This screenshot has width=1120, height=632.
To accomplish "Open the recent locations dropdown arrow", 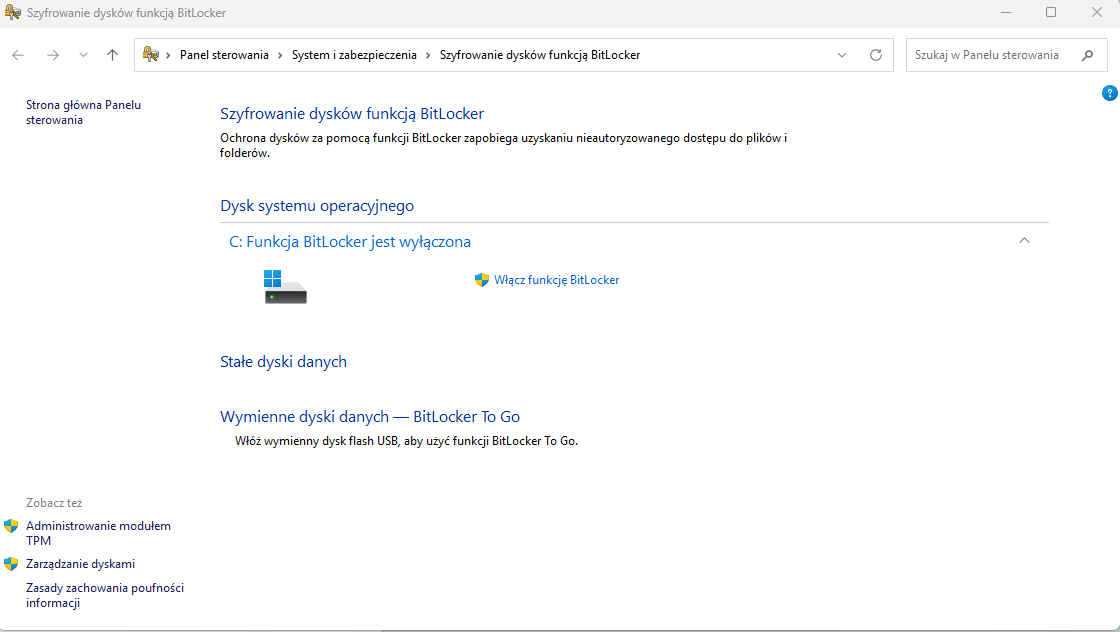I will (x=84, y=55).
